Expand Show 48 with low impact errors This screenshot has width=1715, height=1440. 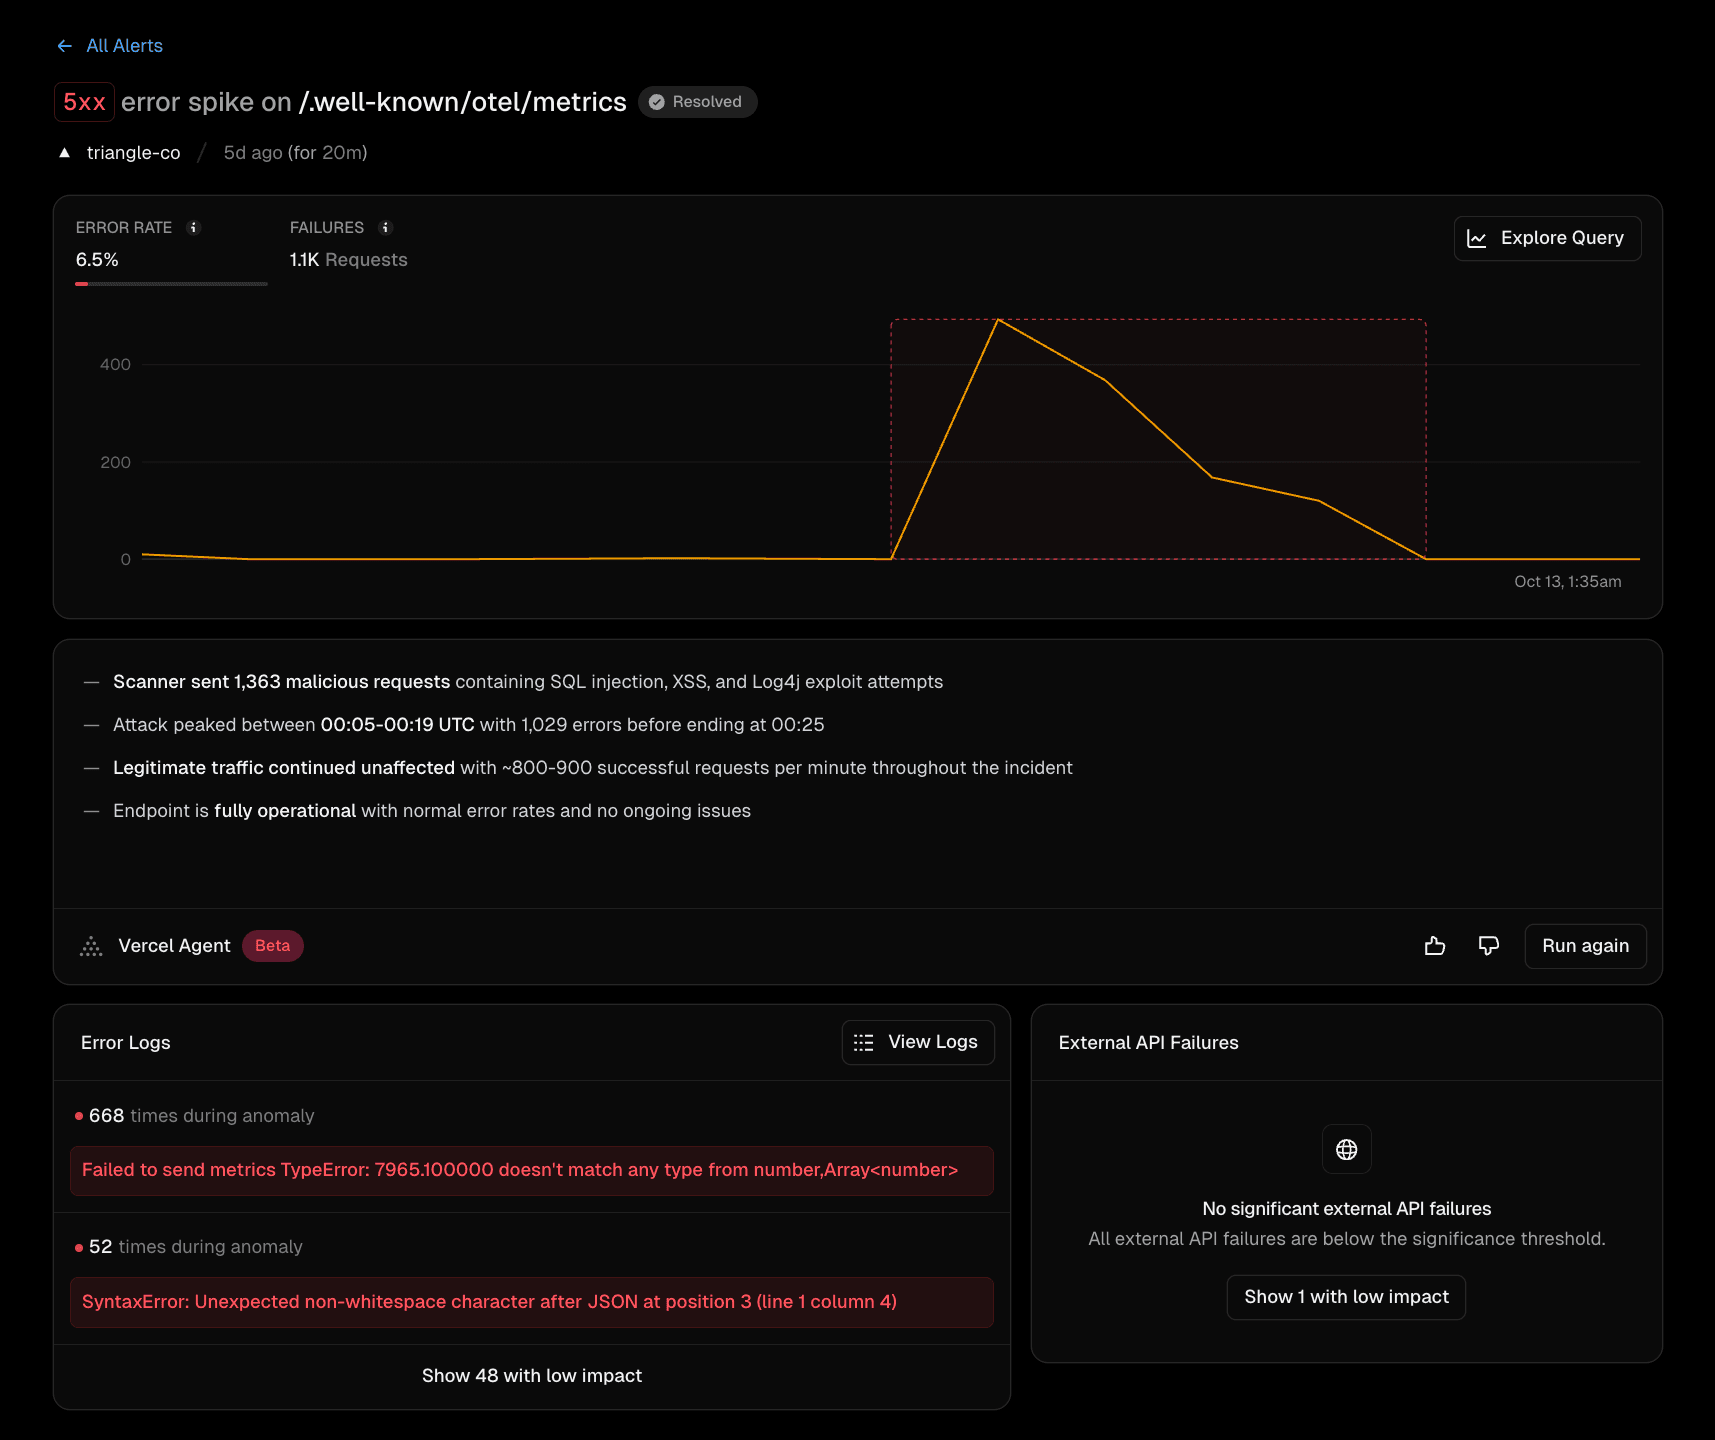[x=531, y=1375]
